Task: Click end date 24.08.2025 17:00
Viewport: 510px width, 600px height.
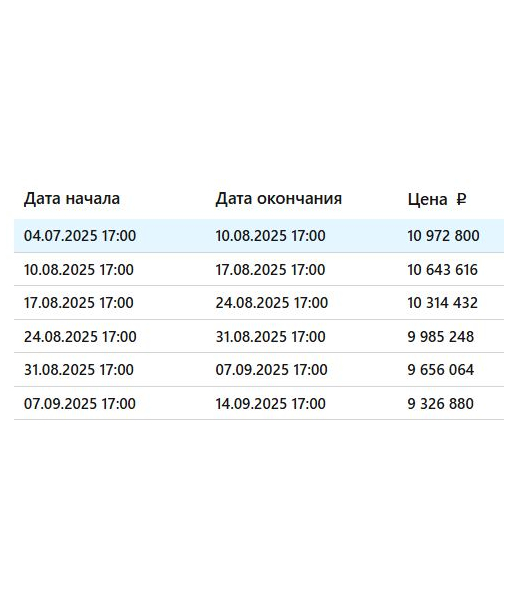Action: [272, 303]
